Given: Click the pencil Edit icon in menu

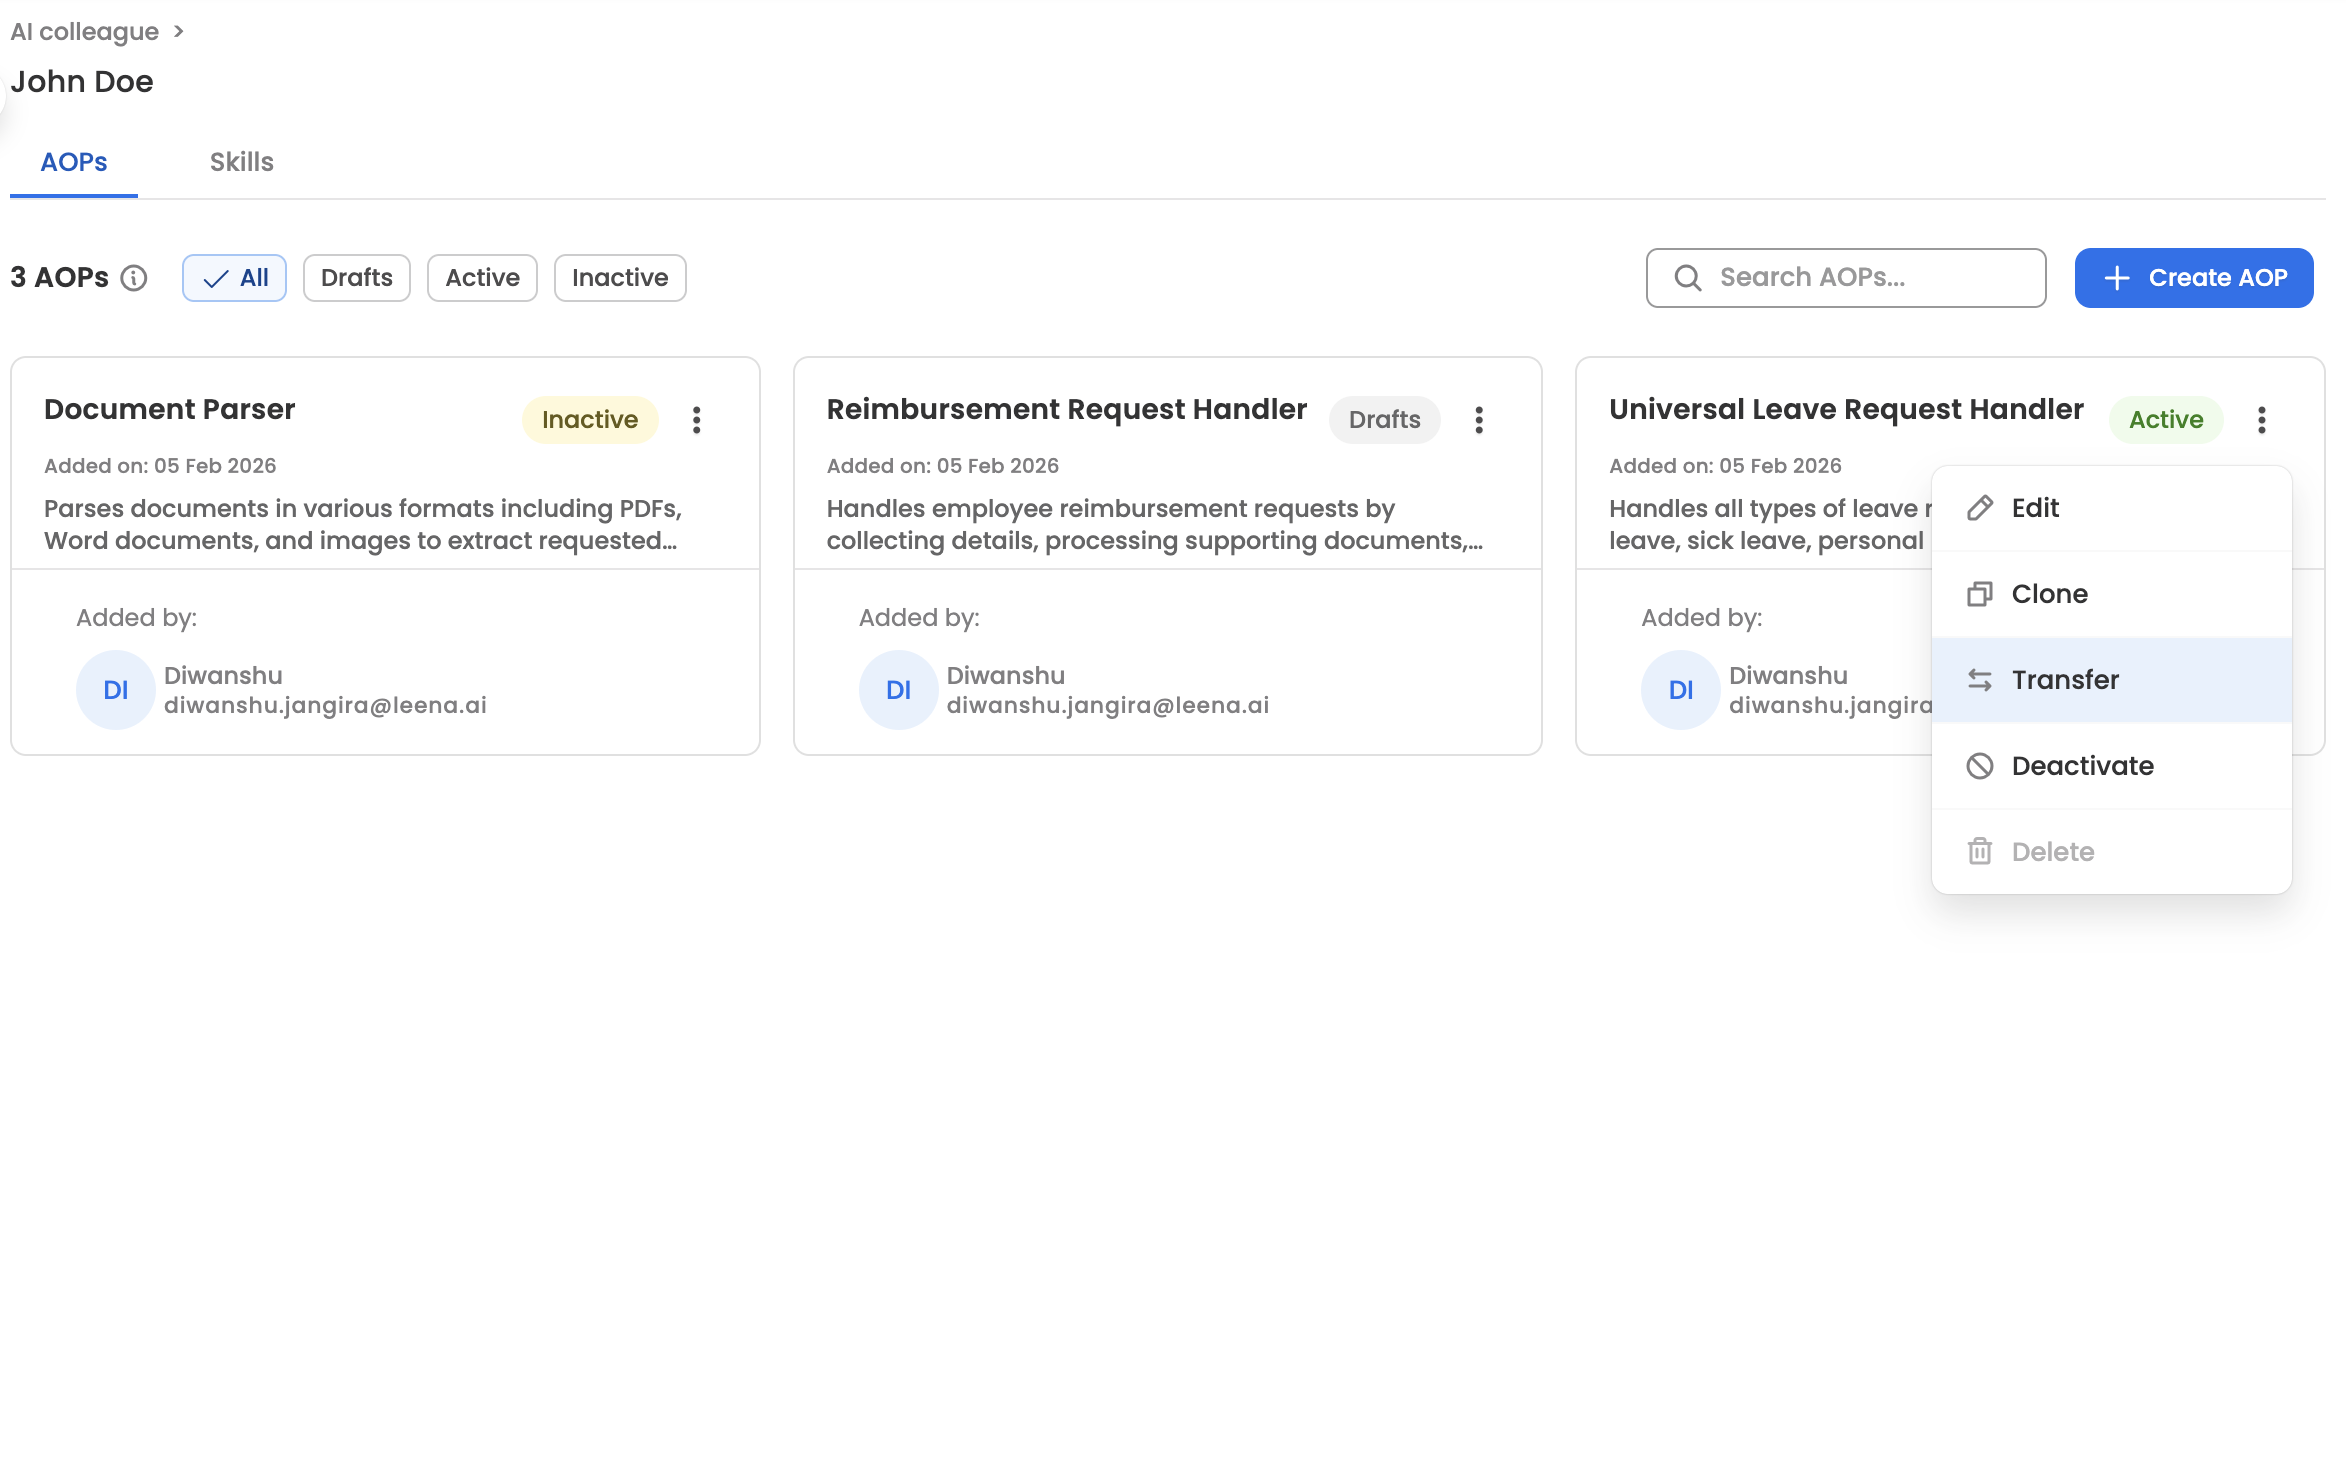Looking at the screenshot, I should pyautogui.click(x=1980, y=508).
